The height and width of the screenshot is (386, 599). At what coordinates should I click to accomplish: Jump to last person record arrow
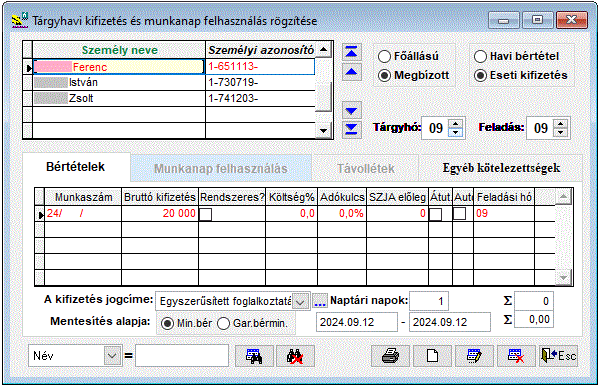351,130
